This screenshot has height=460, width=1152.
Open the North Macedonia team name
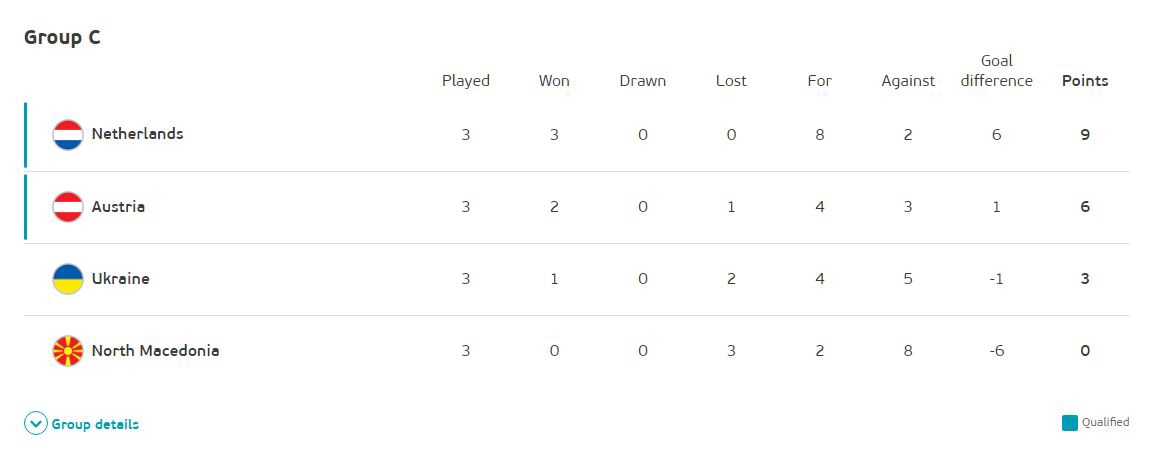(x=155, y=351)
